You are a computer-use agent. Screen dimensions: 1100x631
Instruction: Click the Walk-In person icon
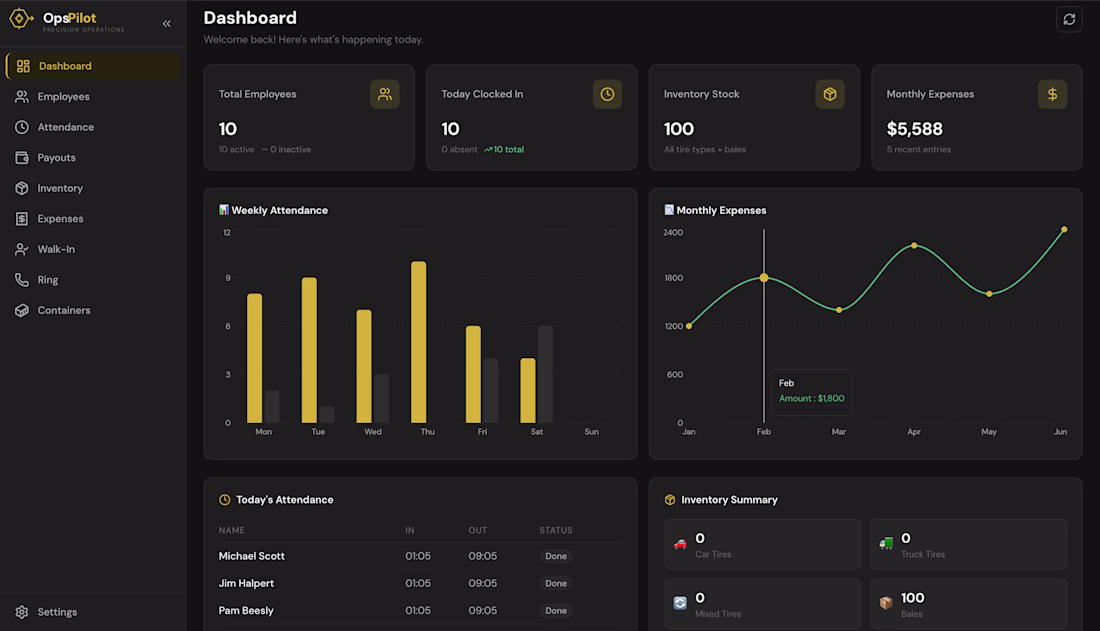point(22,249)
